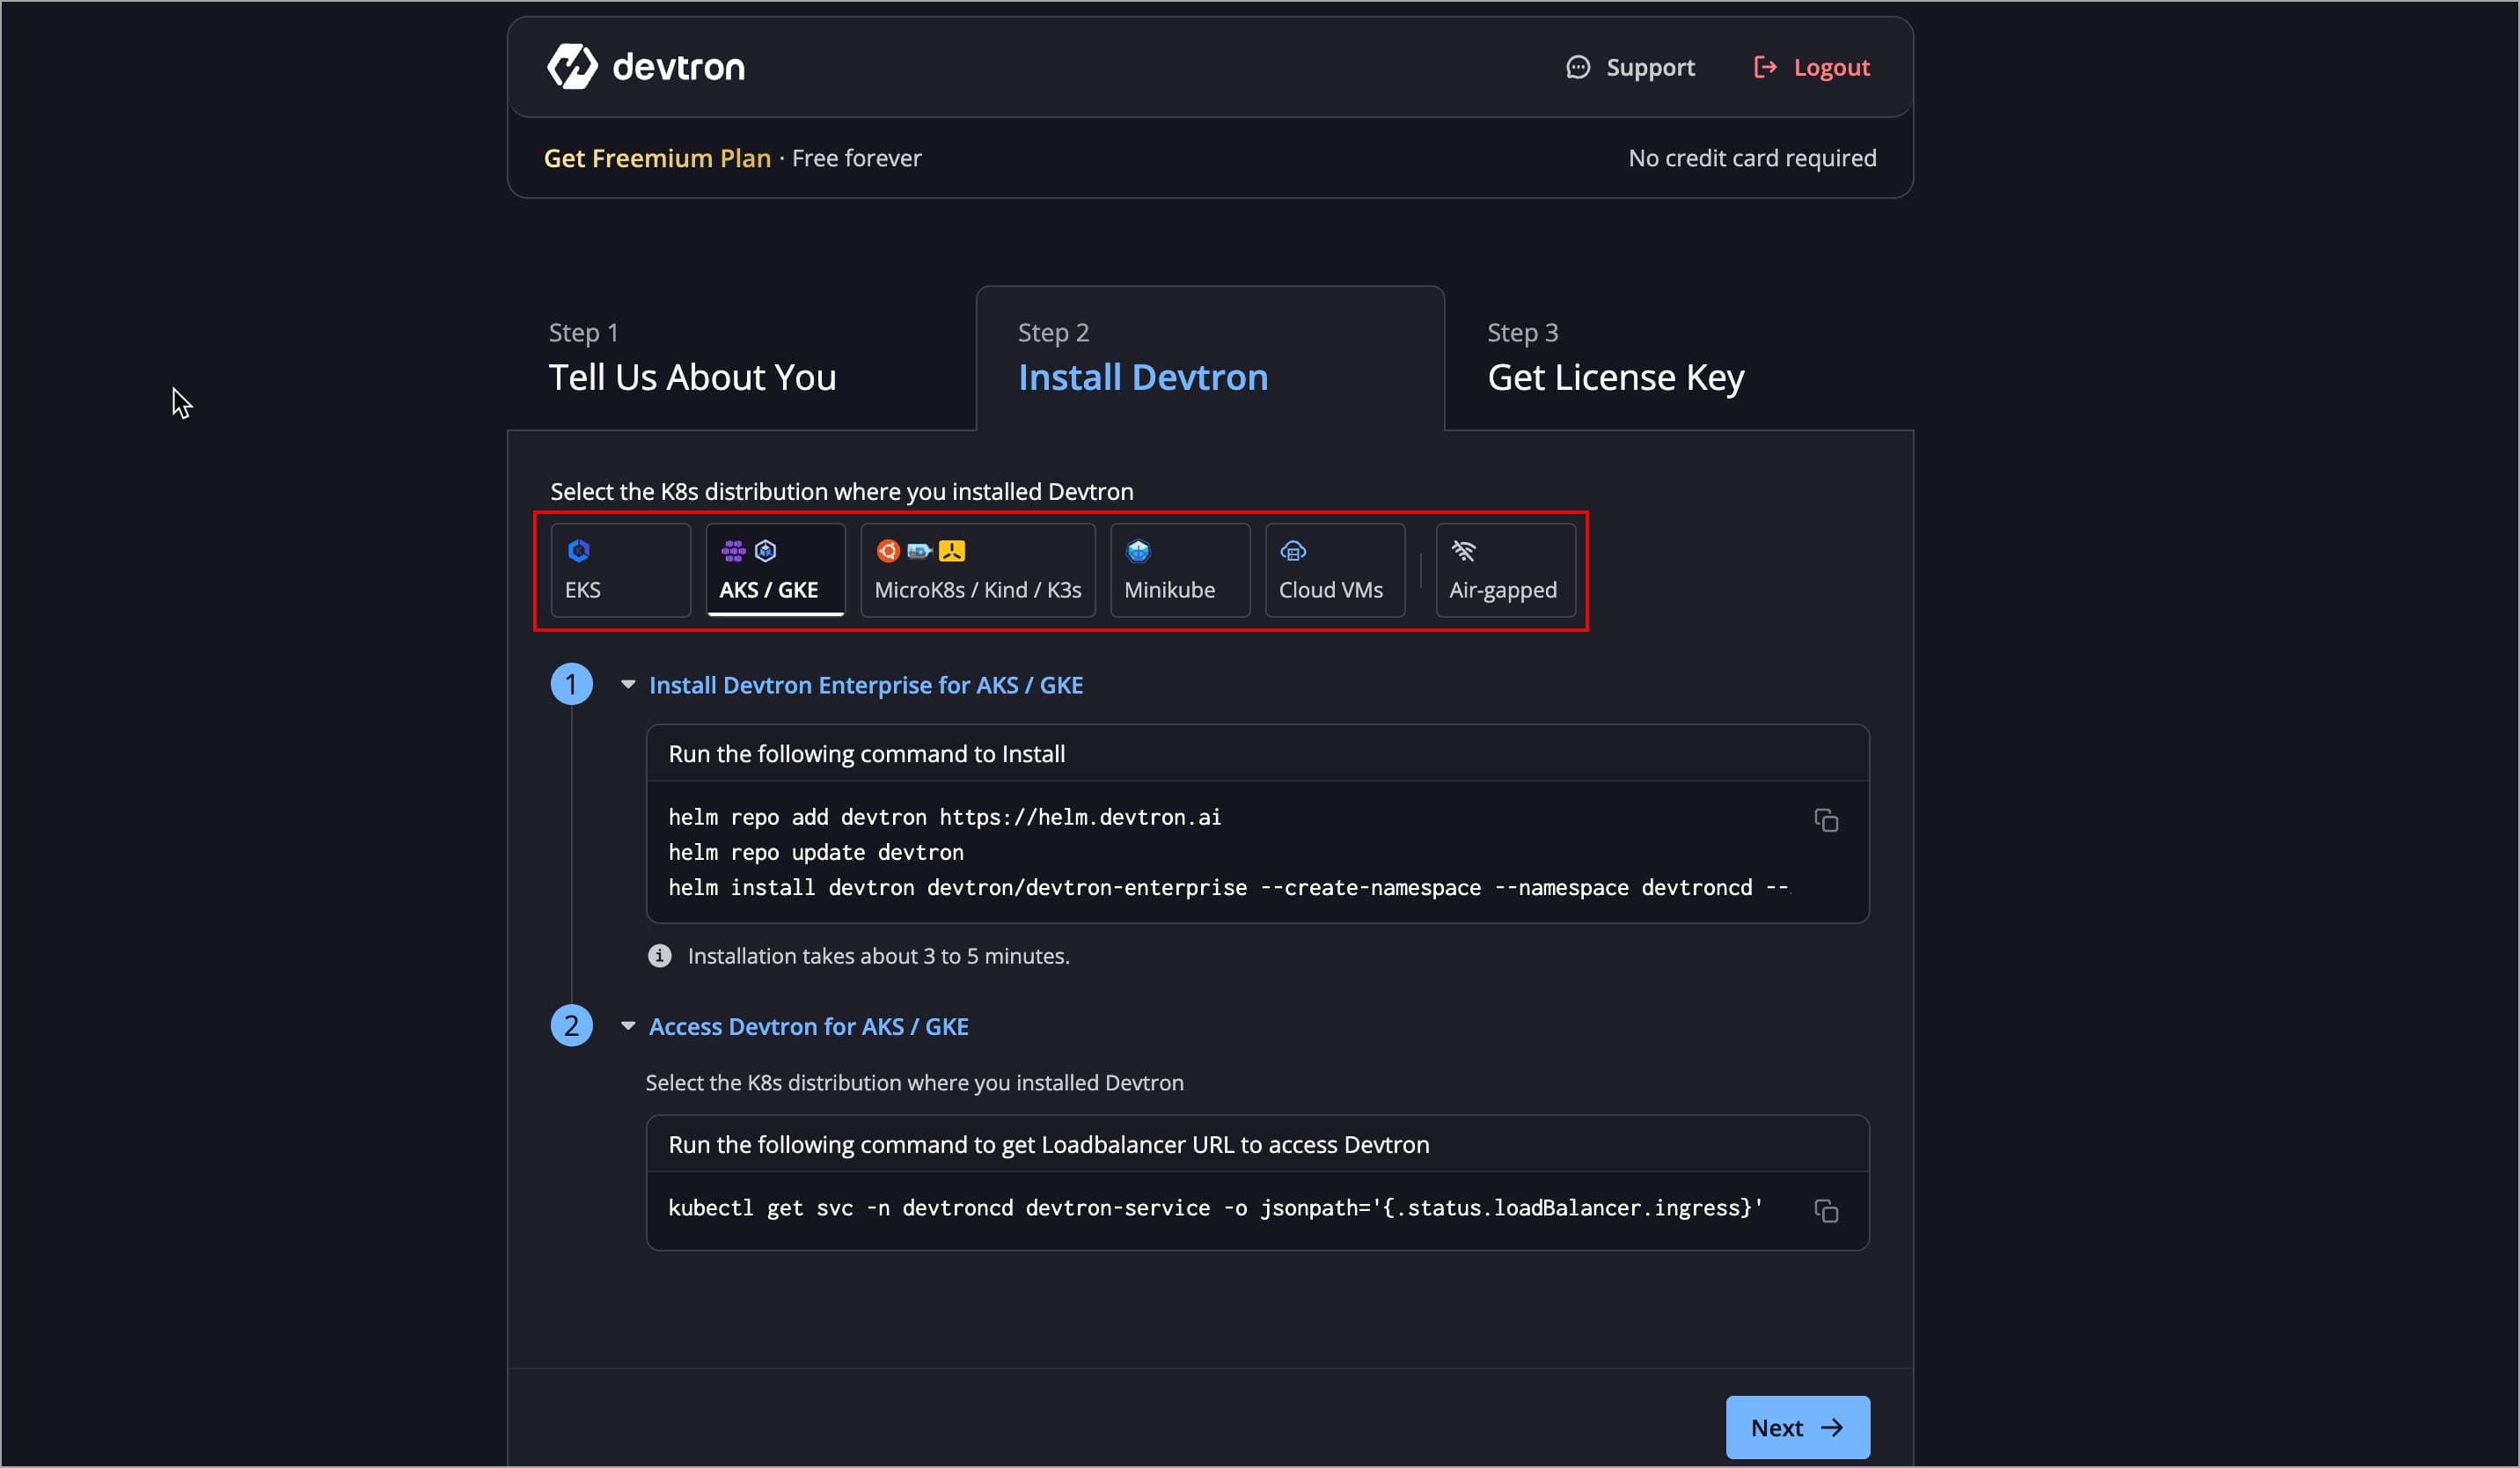
Task: Click the Support chat bubble icon
Action: 1577,67
